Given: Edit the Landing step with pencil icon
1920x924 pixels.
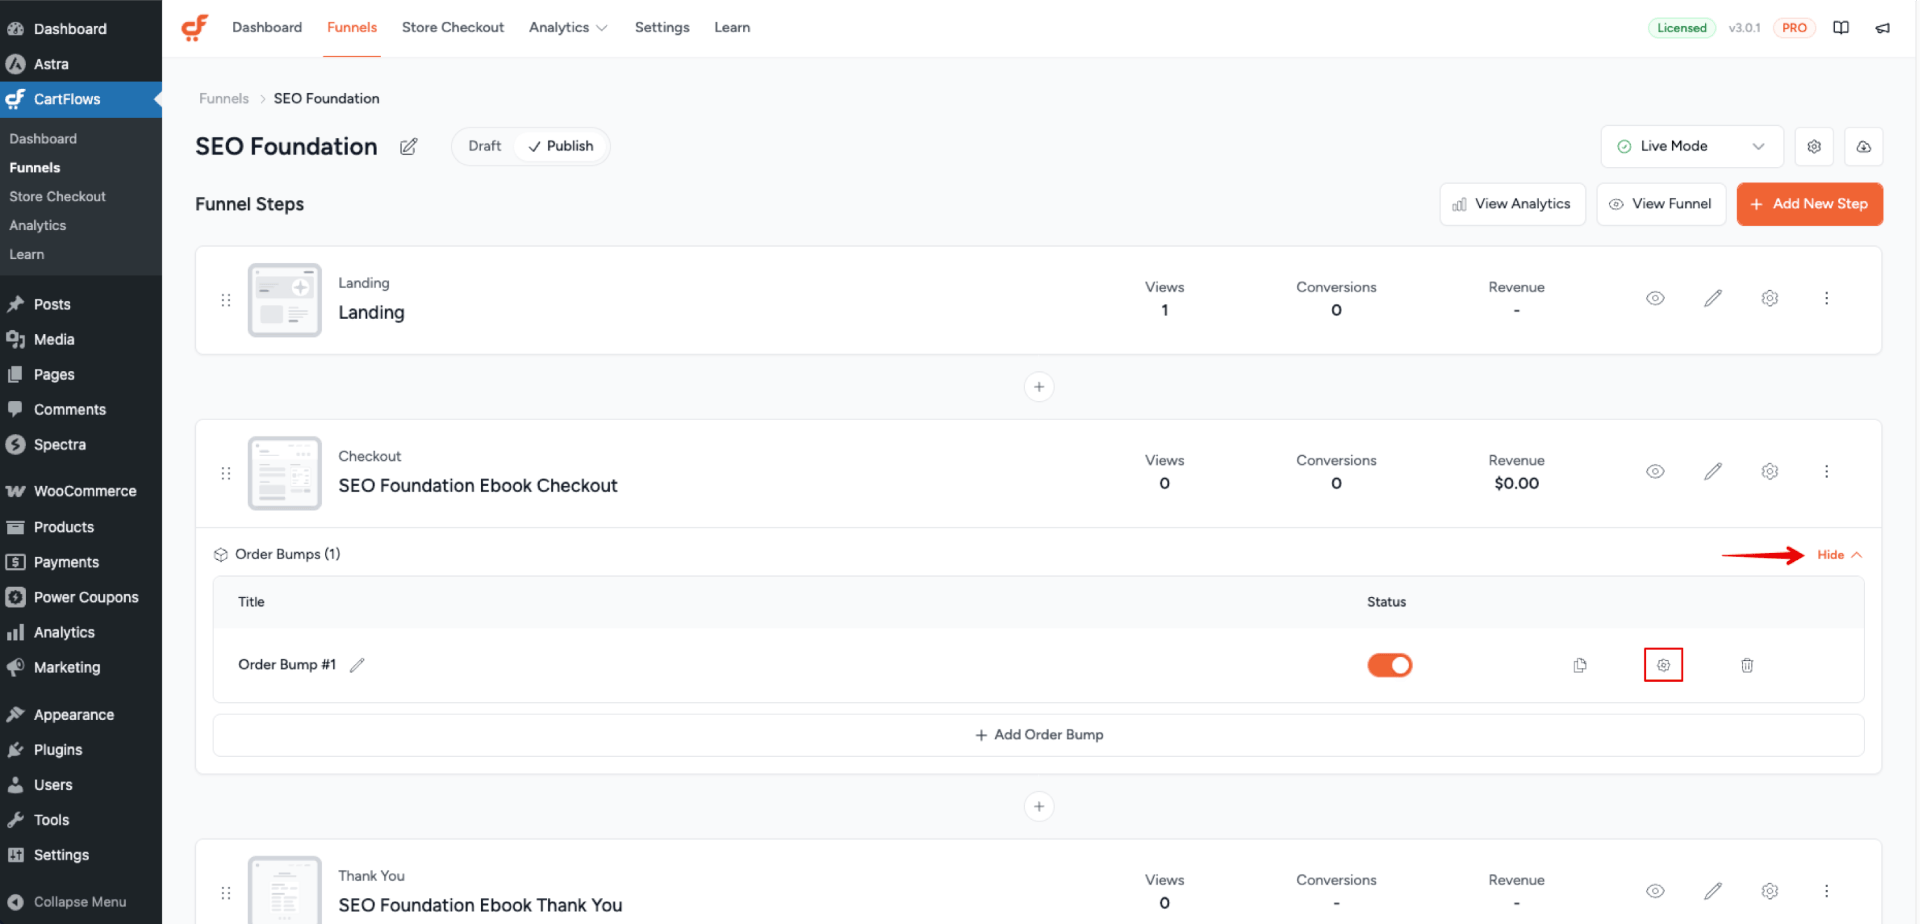Looking at the screenshot, I should [1713, 298].
